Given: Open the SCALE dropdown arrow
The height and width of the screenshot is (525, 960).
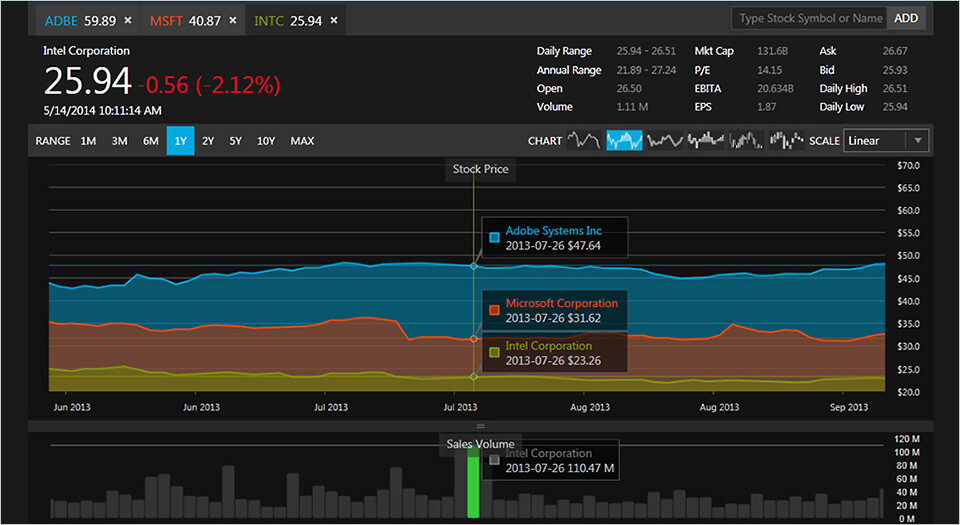Looking at the screenshot, I should 917,141.
